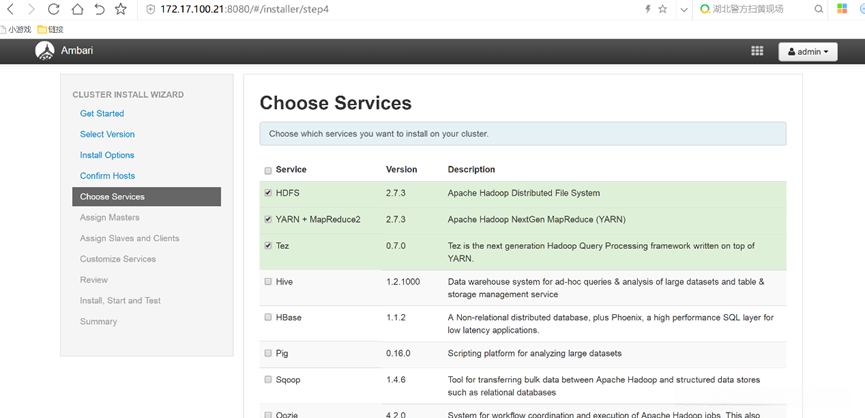Go to Get Started step
The width and height of the screenshot is (865, 418).
pyautogui.click(x=102, y=114)
